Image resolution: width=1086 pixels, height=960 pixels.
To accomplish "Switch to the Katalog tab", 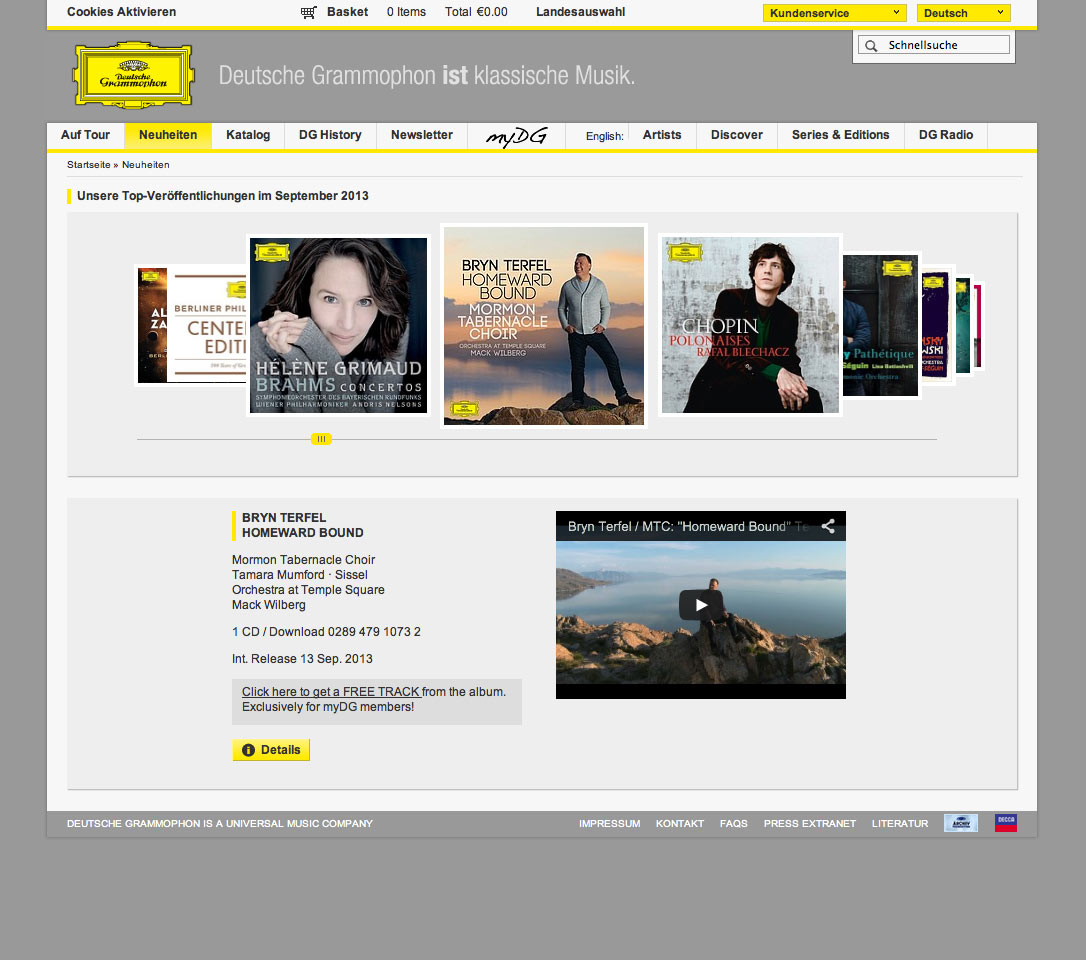I will pos(248,135).
